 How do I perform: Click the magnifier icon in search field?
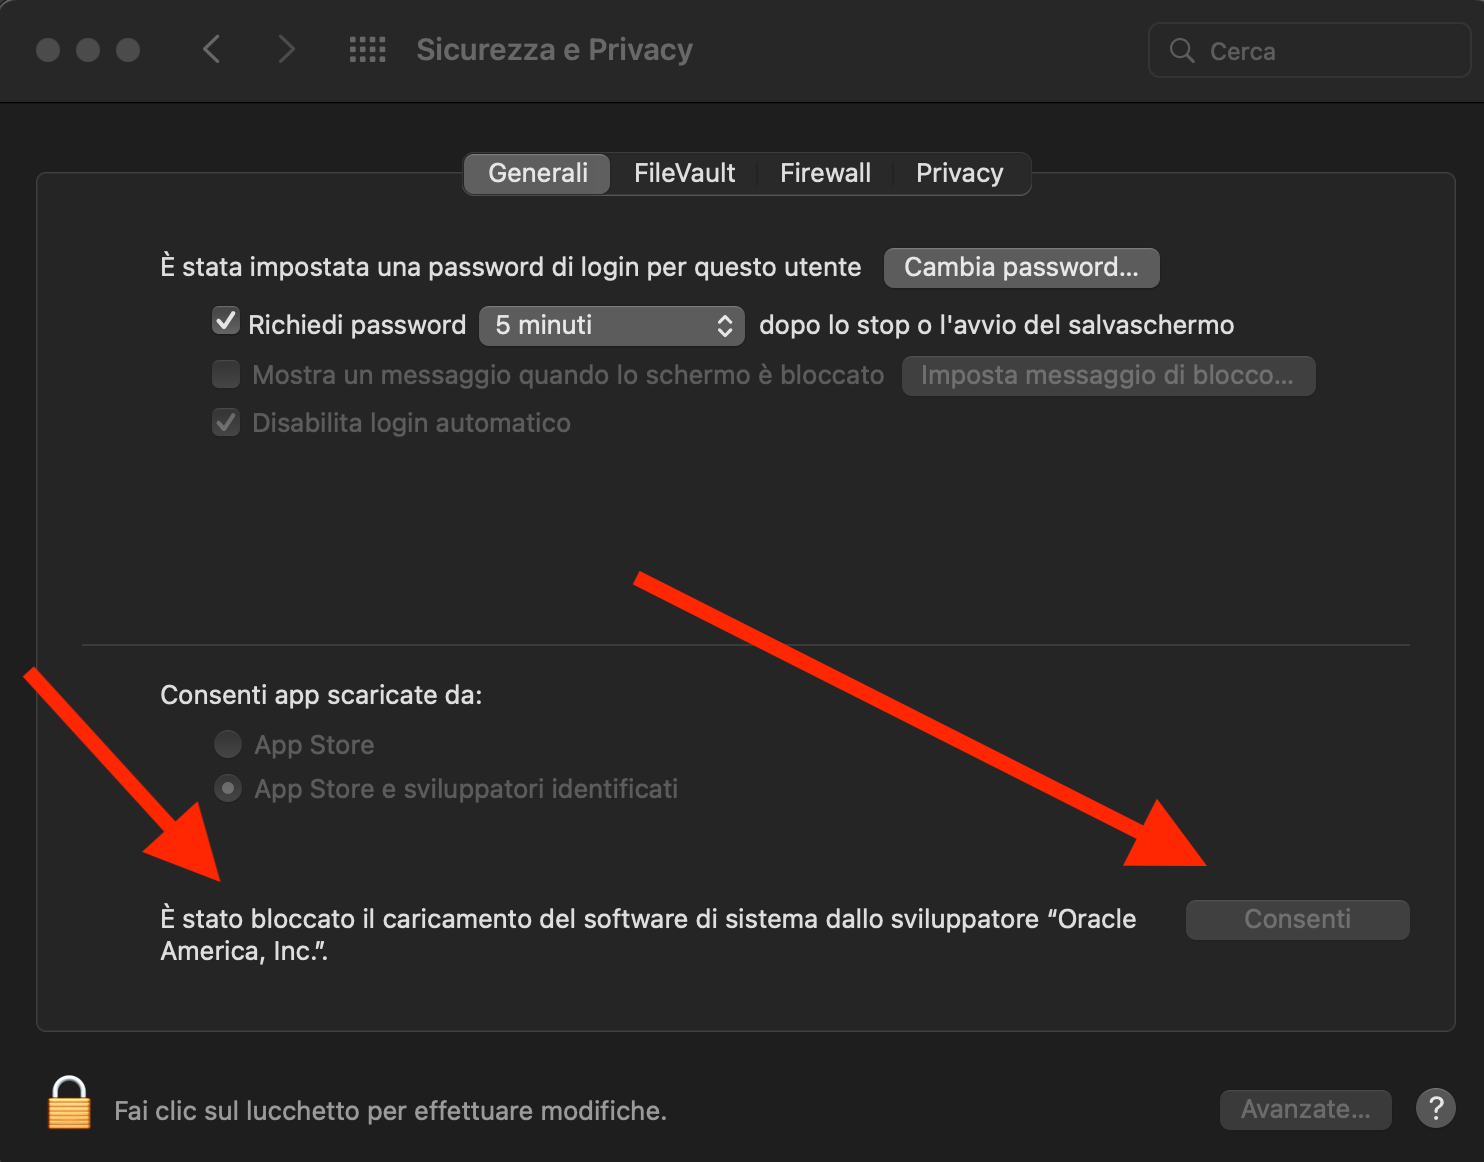(x=1182, y=50)
